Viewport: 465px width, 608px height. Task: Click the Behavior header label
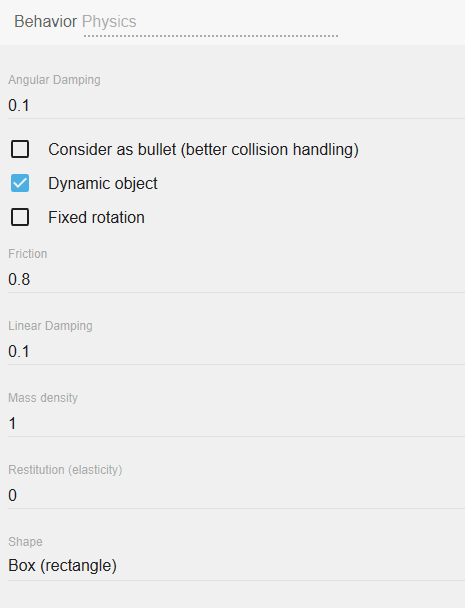(x=45, y=22)
